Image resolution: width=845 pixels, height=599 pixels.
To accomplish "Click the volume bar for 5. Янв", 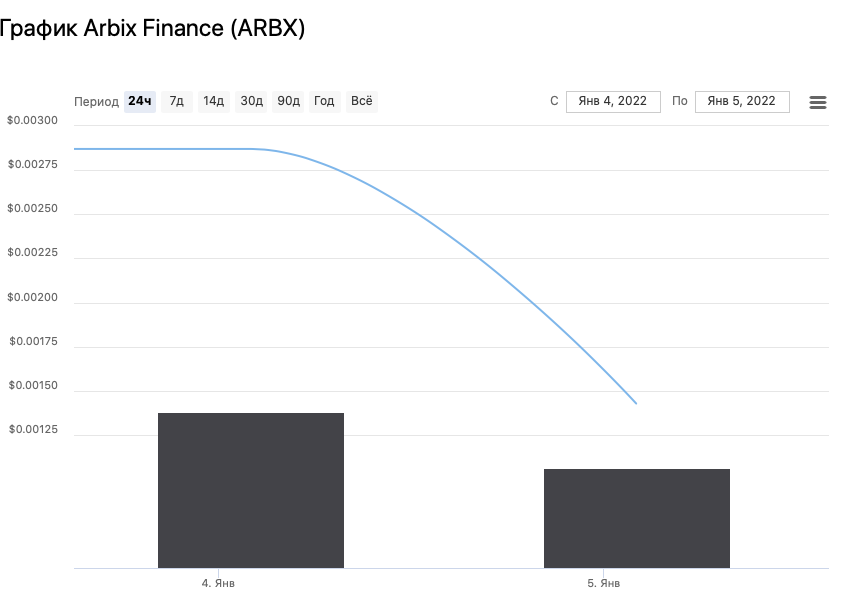I will point(636,518).
